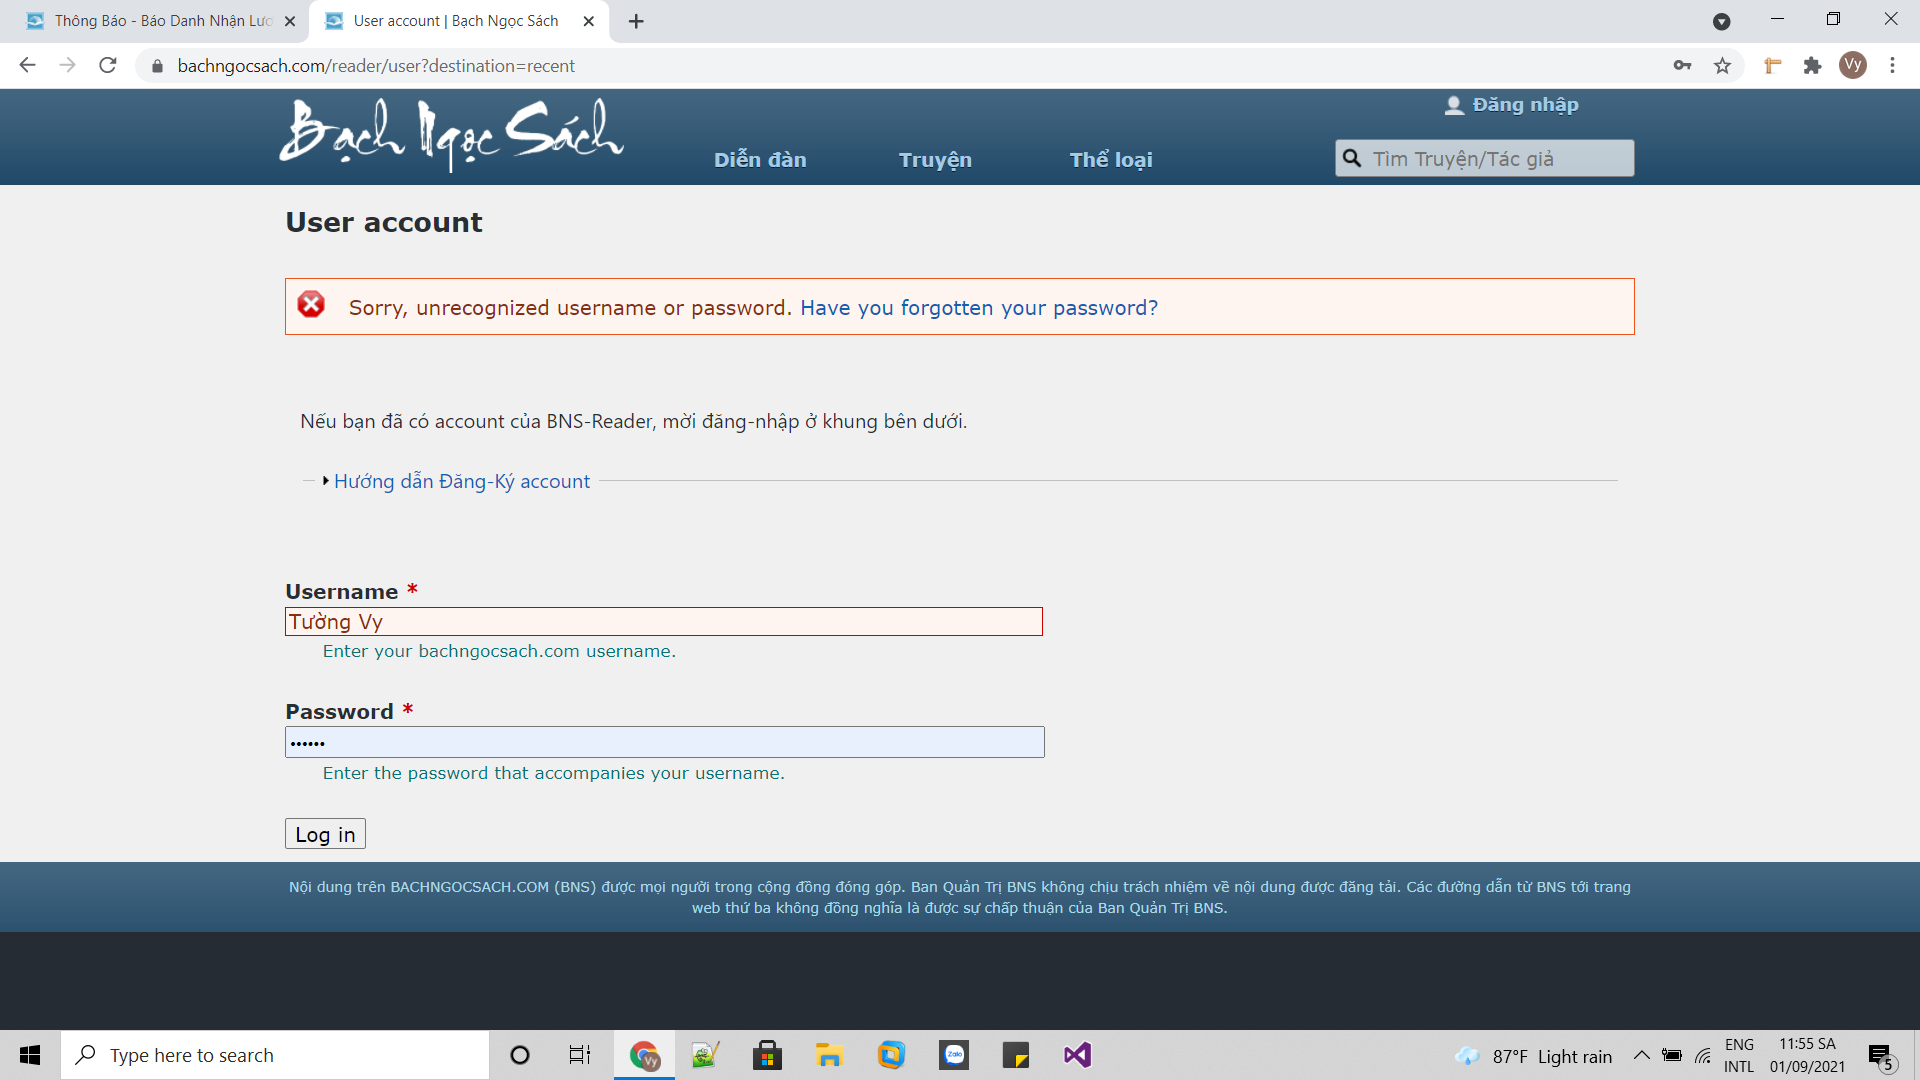This screenshot has width=1920, height=1080.
Task: Show hidden system tray icons
Action: tap(1641, 1055)
